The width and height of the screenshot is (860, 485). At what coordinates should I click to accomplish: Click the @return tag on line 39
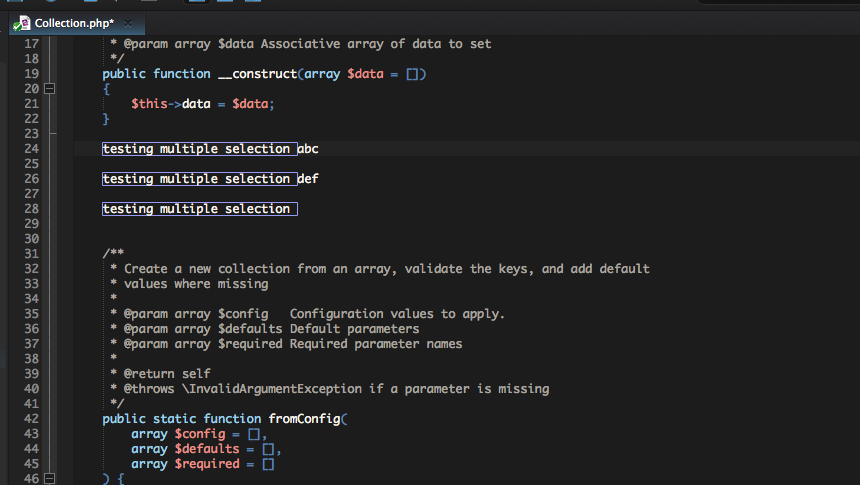148,374
